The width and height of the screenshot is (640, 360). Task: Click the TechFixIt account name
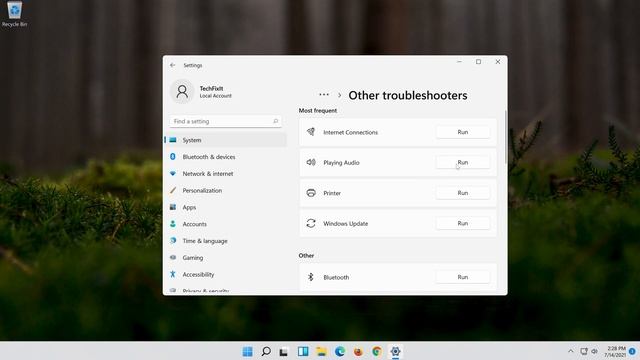[211, 88]
